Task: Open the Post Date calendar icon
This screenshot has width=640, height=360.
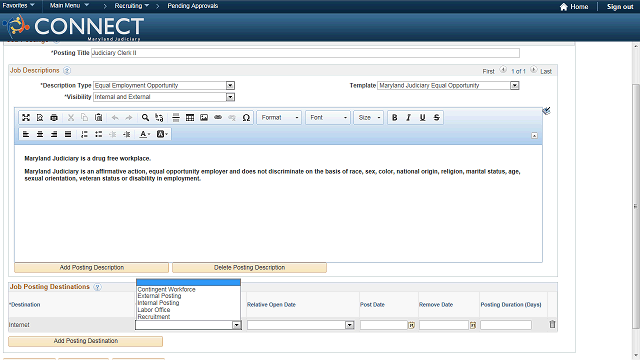Action: coord(411,325)
